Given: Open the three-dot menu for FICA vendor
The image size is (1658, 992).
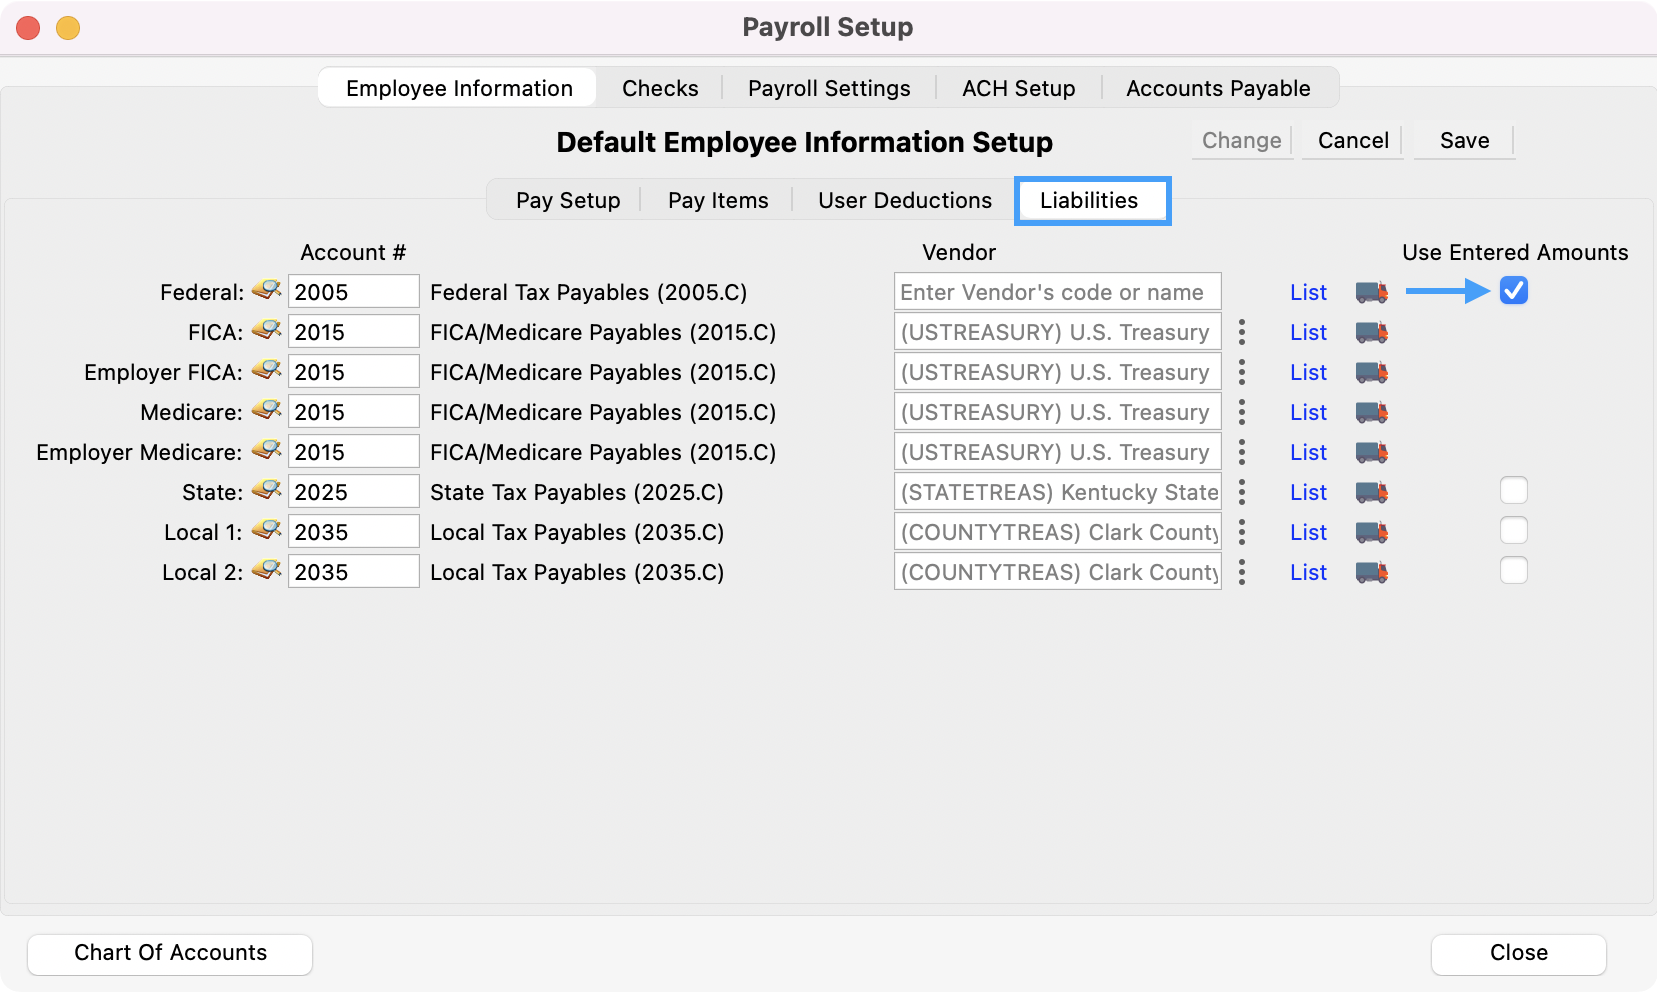Looking at the screenshot, I should [1242, 332].
